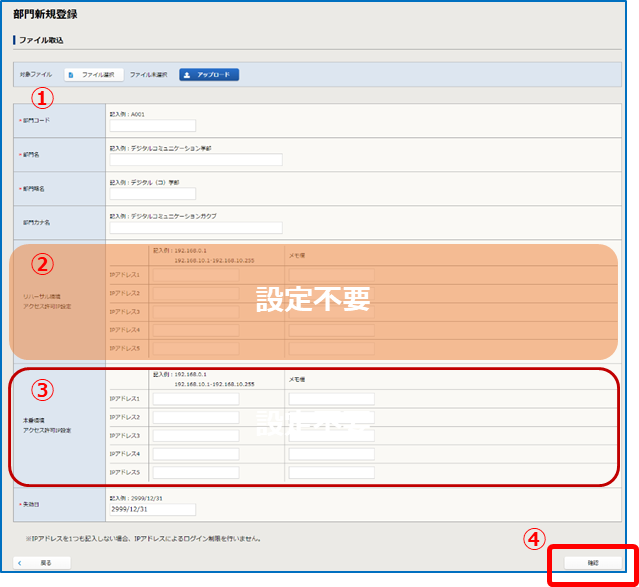Select production IPアドレス4 メモ欄 field

click(x=331, y=454)
